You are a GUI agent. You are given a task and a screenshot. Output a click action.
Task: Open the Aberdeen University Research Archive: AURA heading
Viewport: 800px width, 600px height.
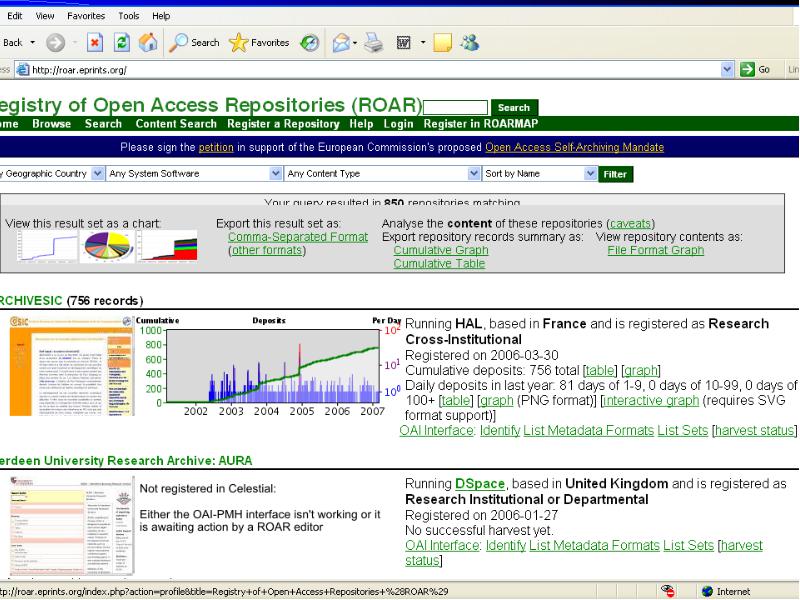point(126,461)
